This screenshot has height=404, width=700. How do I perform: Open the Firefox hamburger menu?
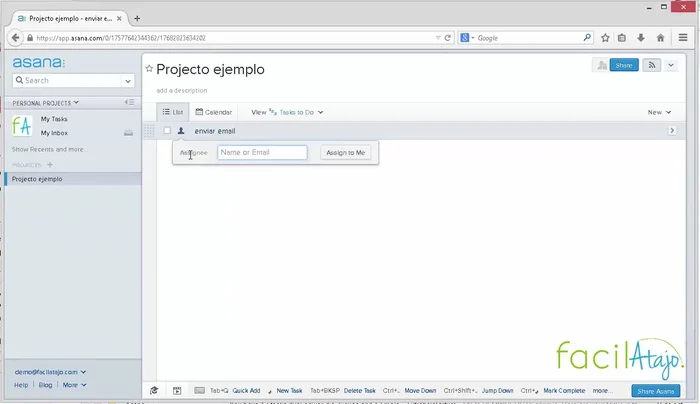coord(683,37)
